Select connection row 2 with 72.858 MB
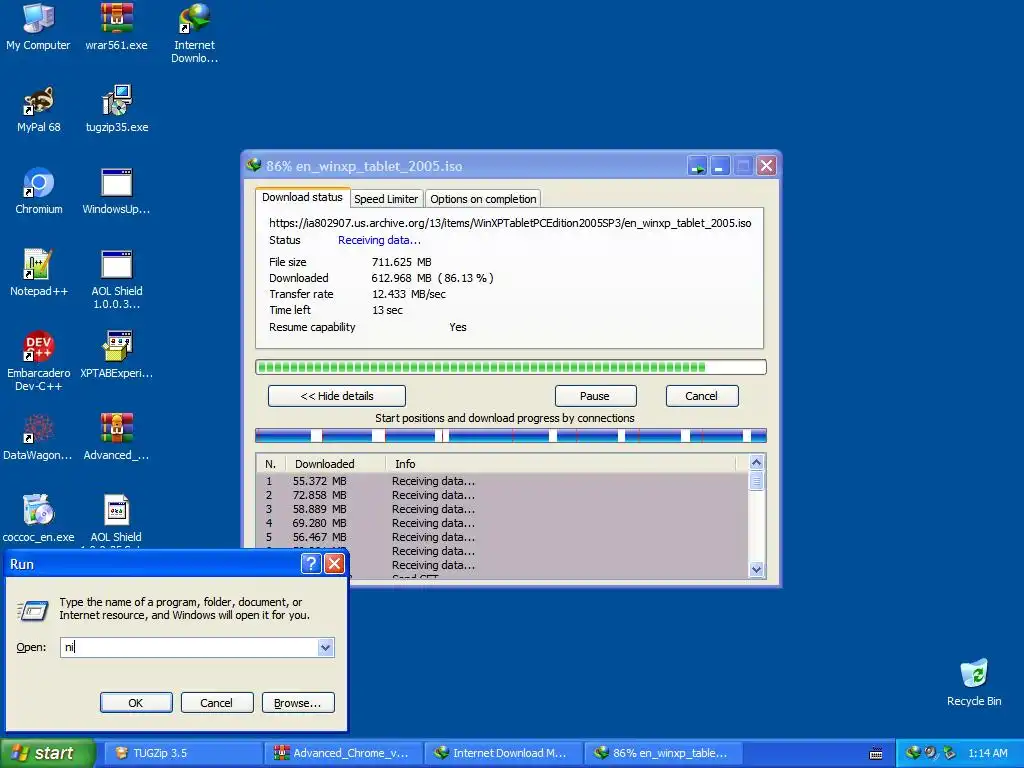Image resolution: width=1024 pixels, height=768 pixels. (x=502, y=495)
